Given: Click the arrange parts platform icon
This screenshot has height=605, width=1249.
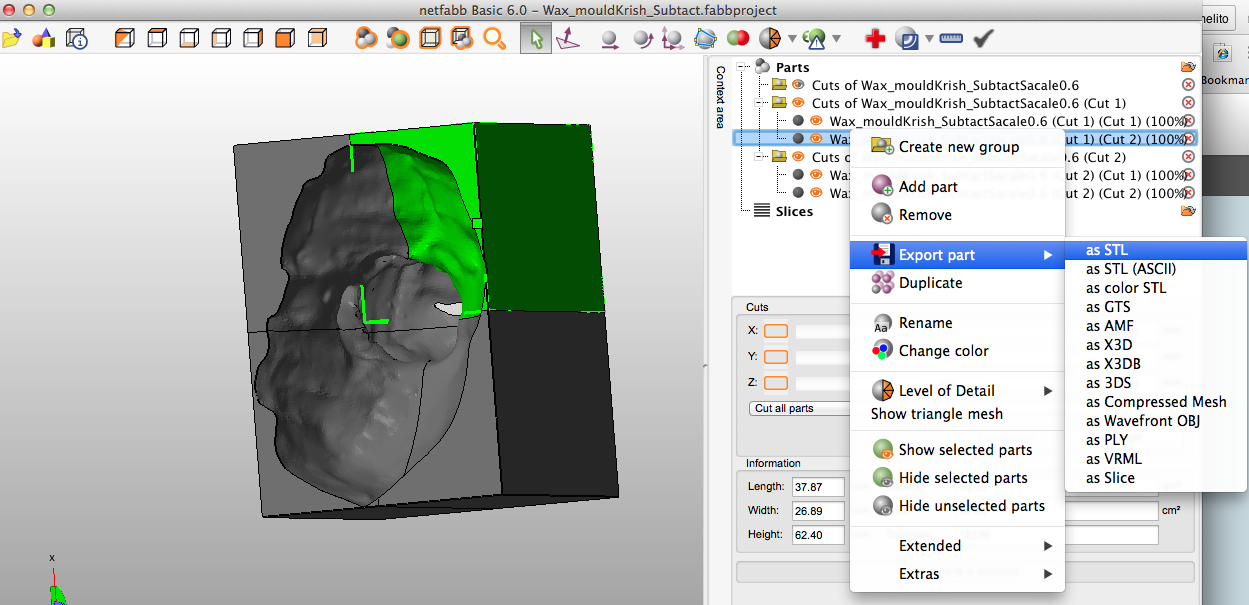Looking at the screenshot, I should (x=705, y=39).
